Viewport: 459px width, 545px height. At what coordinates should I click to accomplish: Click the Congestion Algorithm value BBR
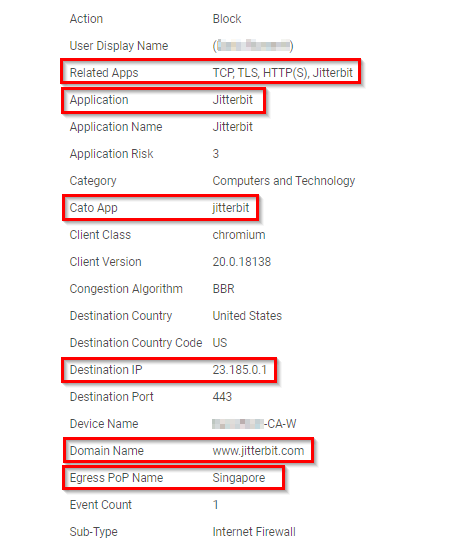[x=223, y=289]
